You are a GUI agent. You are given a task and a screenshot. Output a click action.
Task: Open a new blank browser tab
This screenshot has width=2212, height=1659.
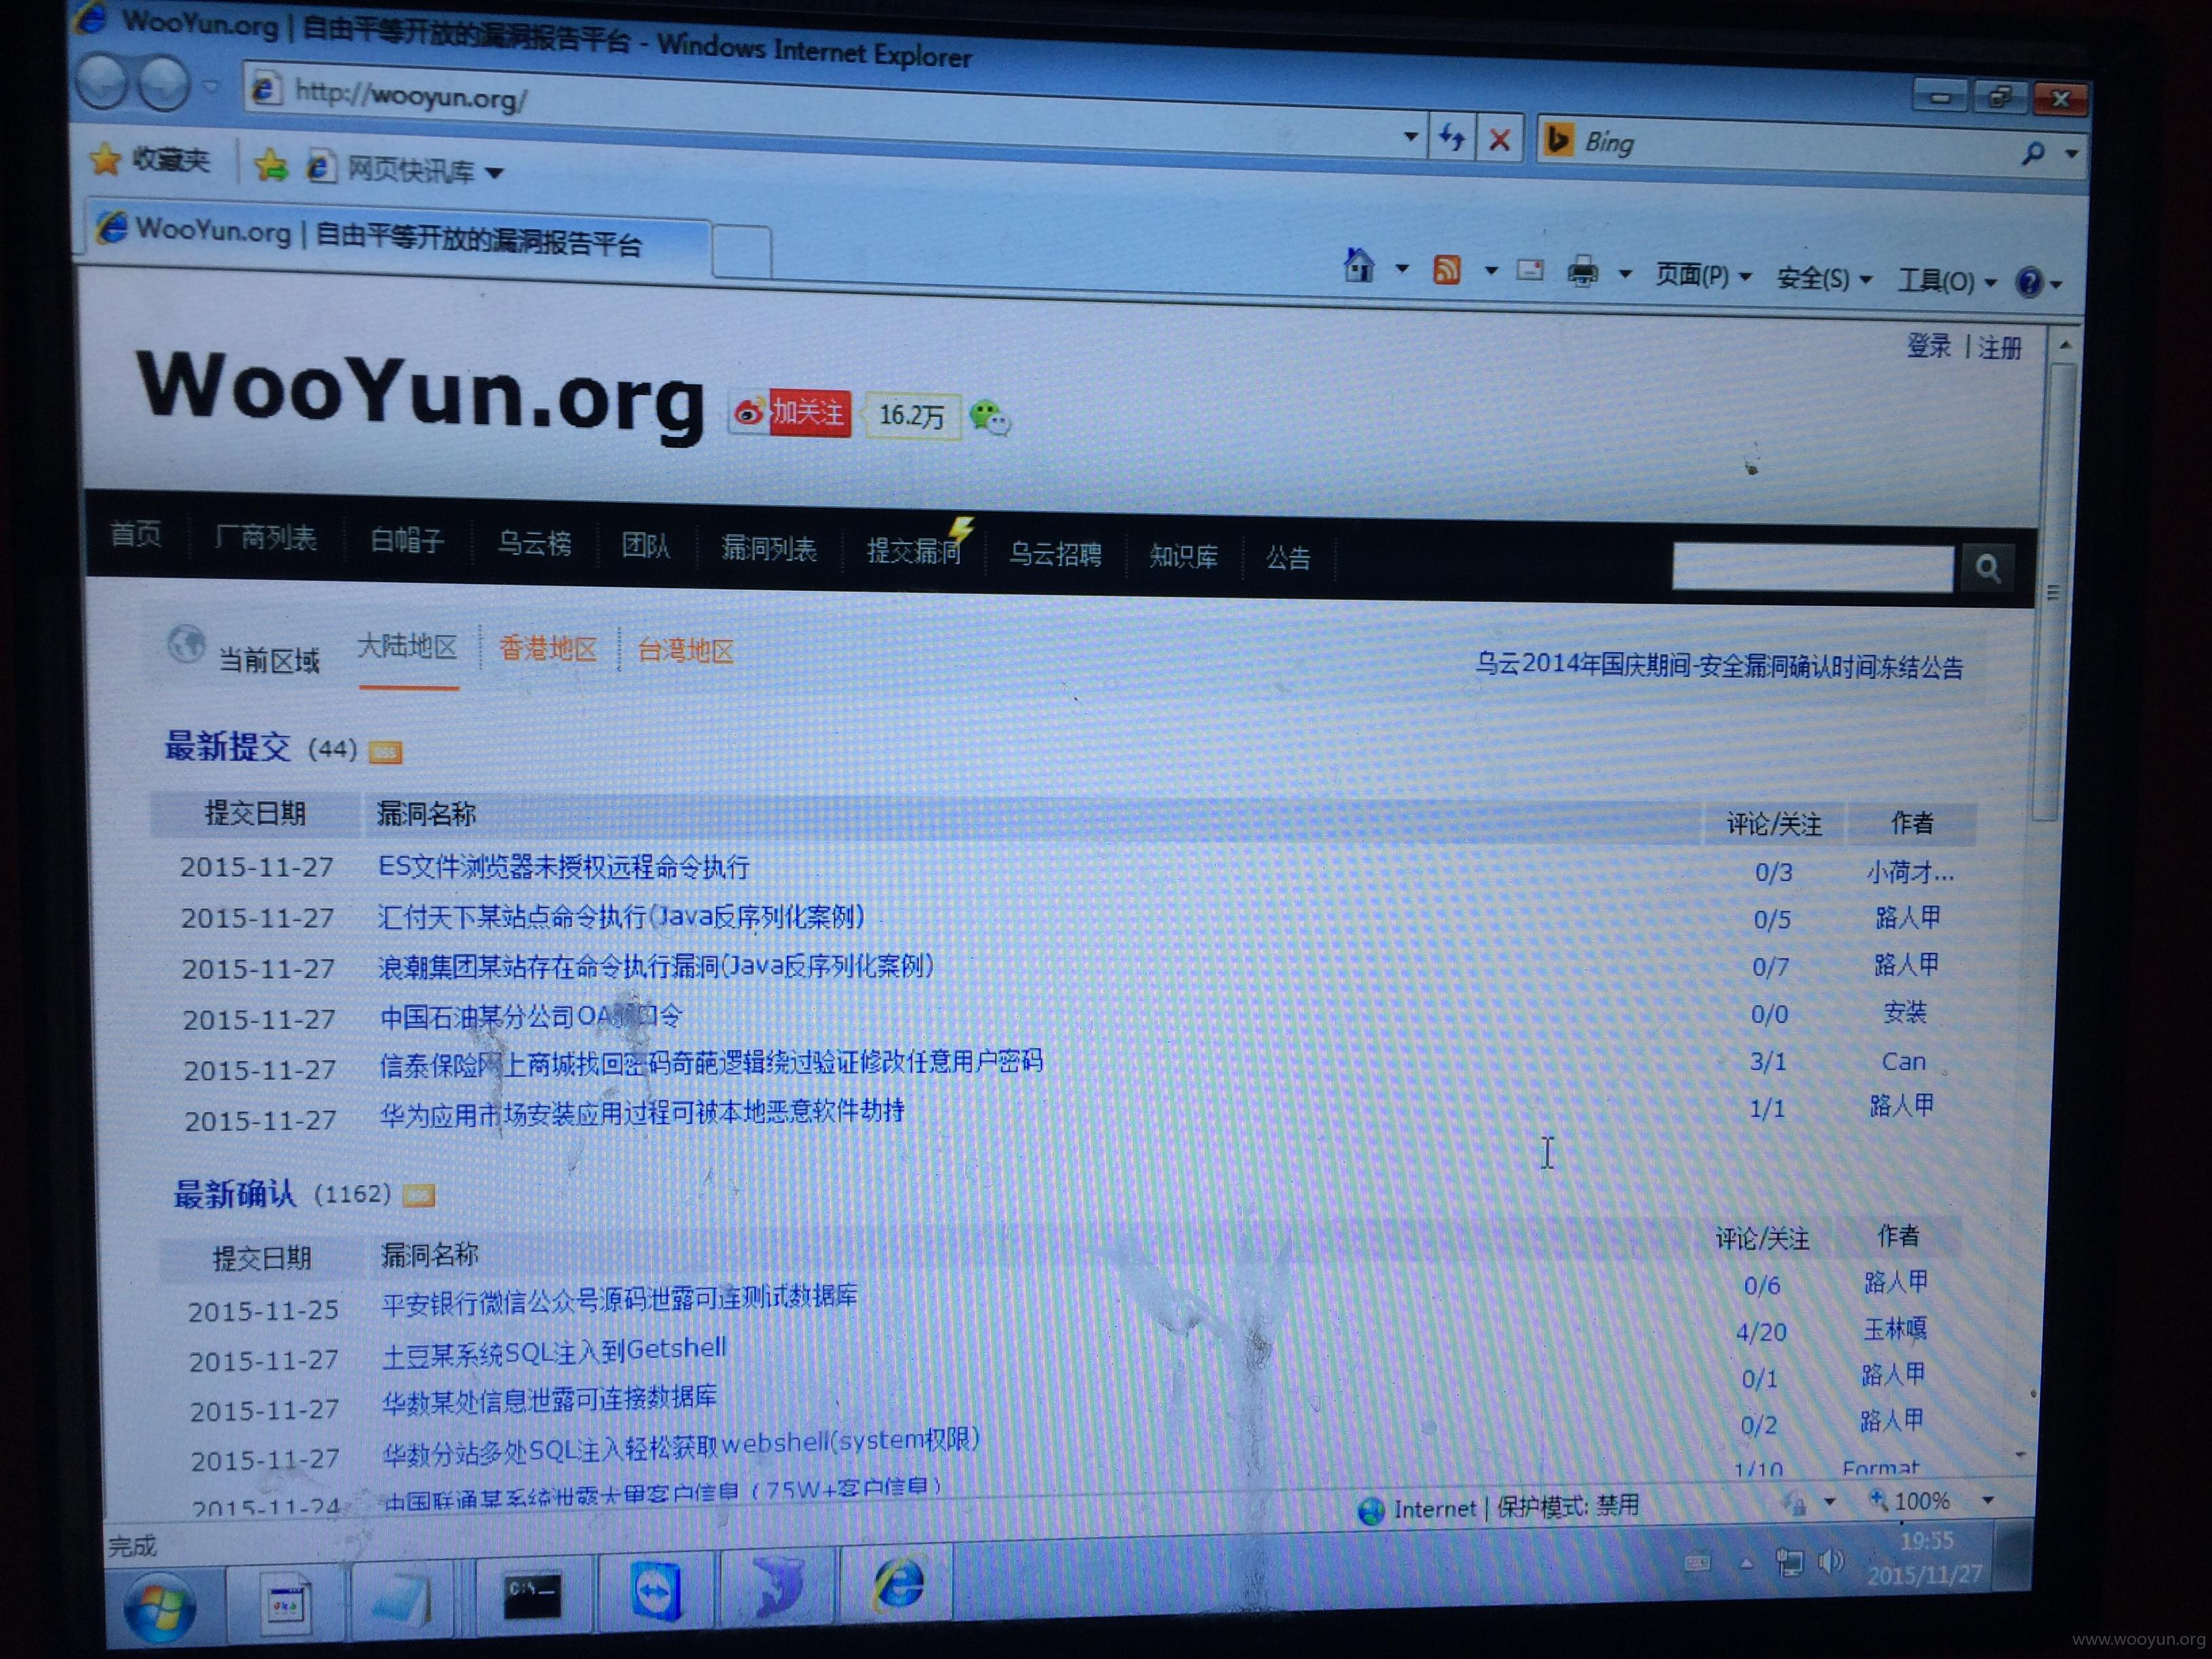click(741, 250)
